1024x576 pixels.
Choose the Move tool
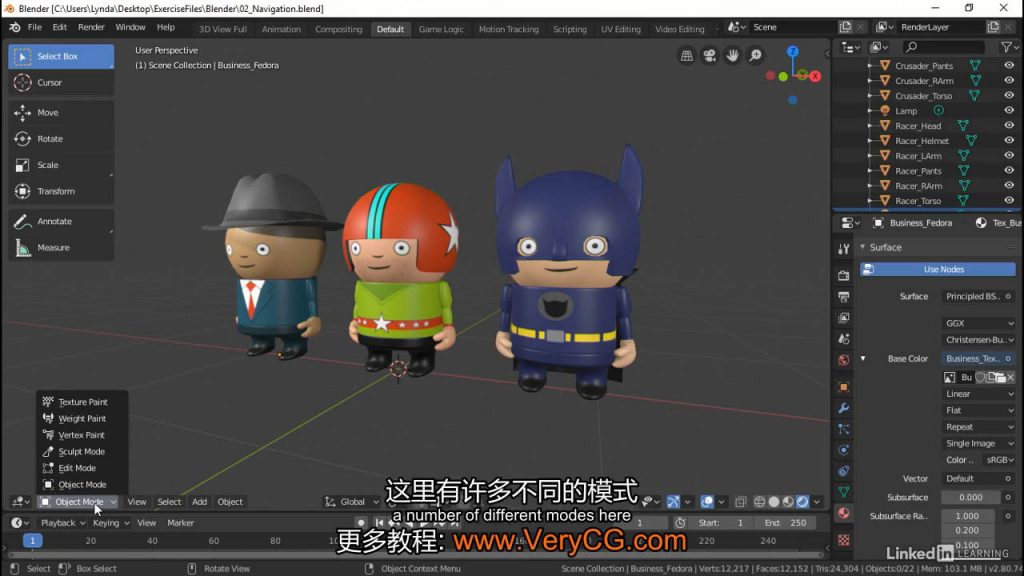coord(61,112)
